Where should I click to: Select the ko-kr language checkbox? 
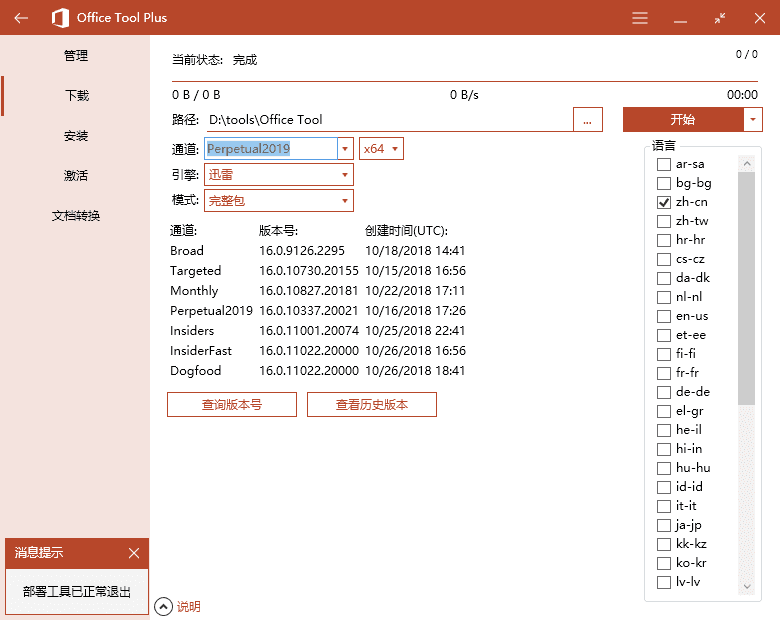click(x=664, y=563)
